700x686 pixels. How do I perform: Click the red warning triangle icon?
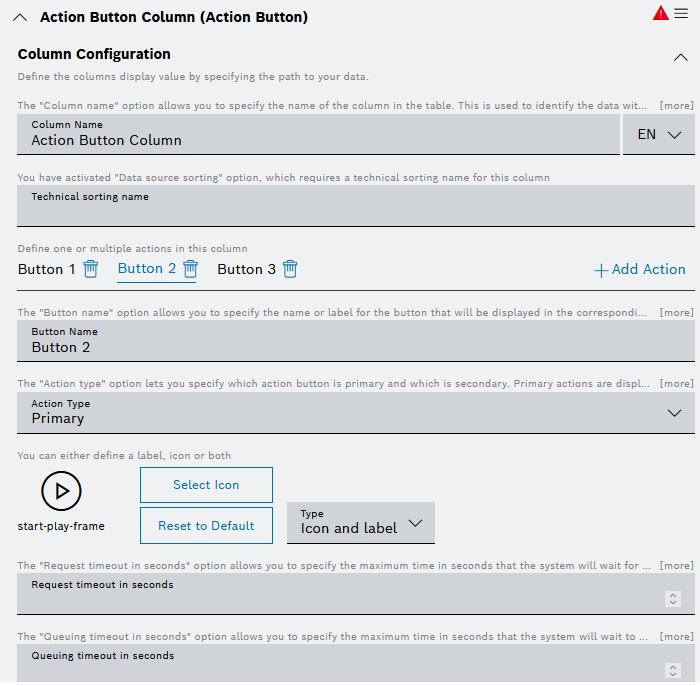pyautogui.click(x=661, y=13)
